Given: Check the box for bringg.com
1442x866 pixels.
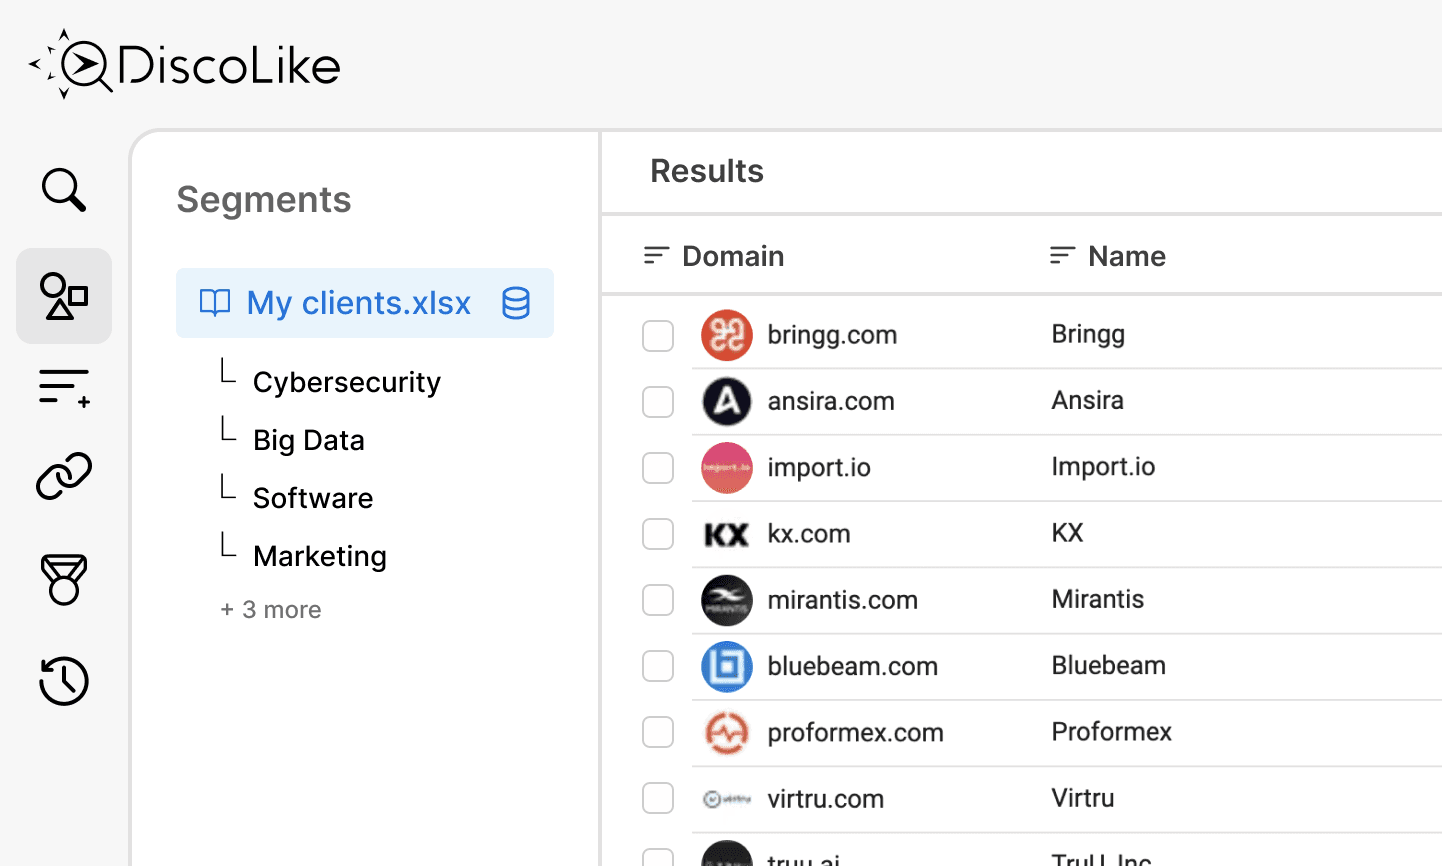Looking at the screenshot, I should point(658,336).
